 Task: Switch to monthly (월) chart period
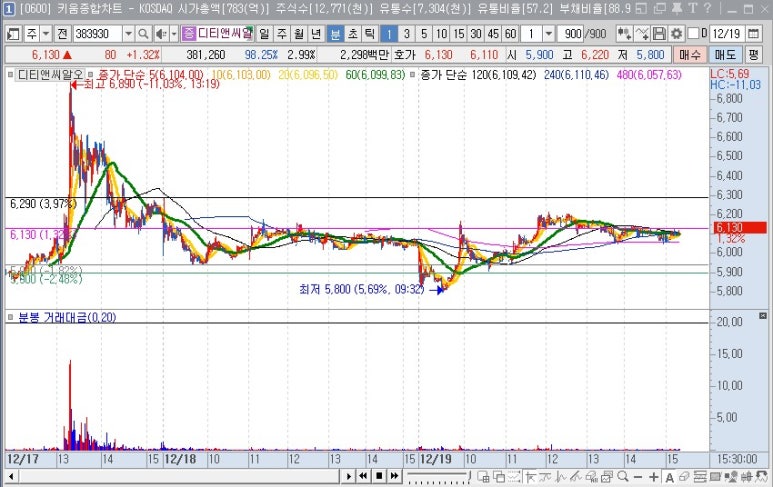click(299, 34)
